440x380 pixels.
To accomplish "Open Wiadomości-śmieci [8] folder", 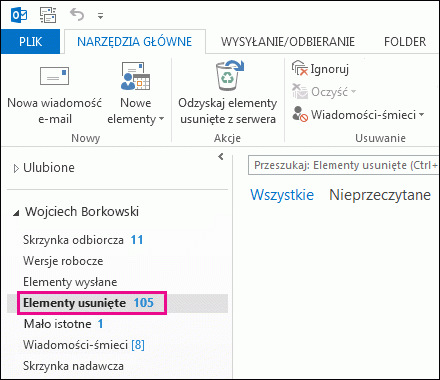I will [x=84, y=345].
